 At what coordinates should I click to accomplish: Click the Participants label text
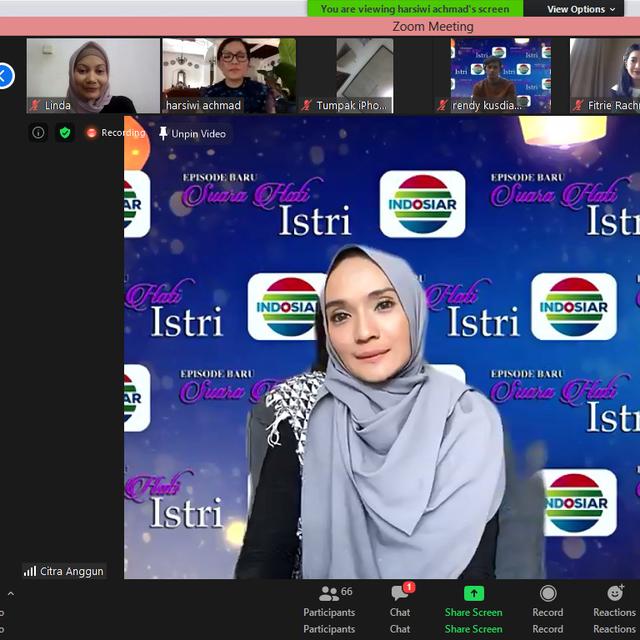[329, 612]
